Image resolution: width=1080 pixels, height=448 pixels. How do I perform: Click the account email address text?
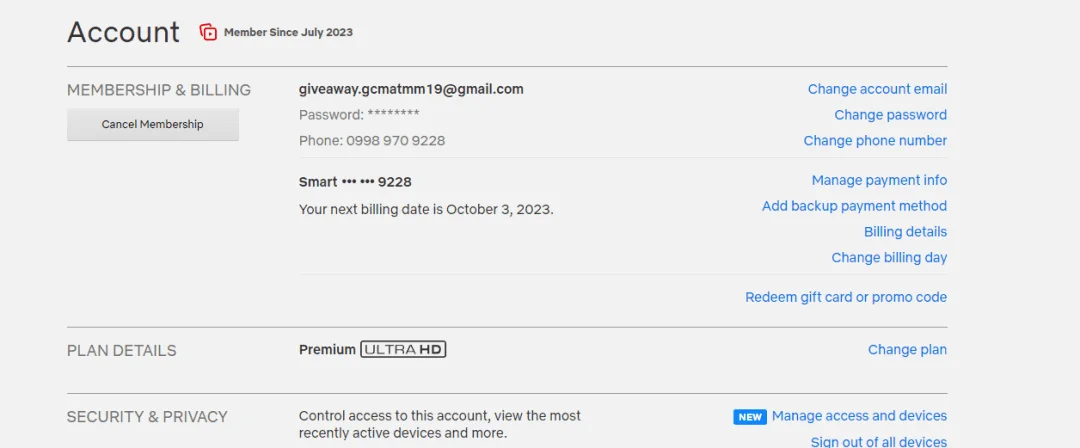point(411,89)
